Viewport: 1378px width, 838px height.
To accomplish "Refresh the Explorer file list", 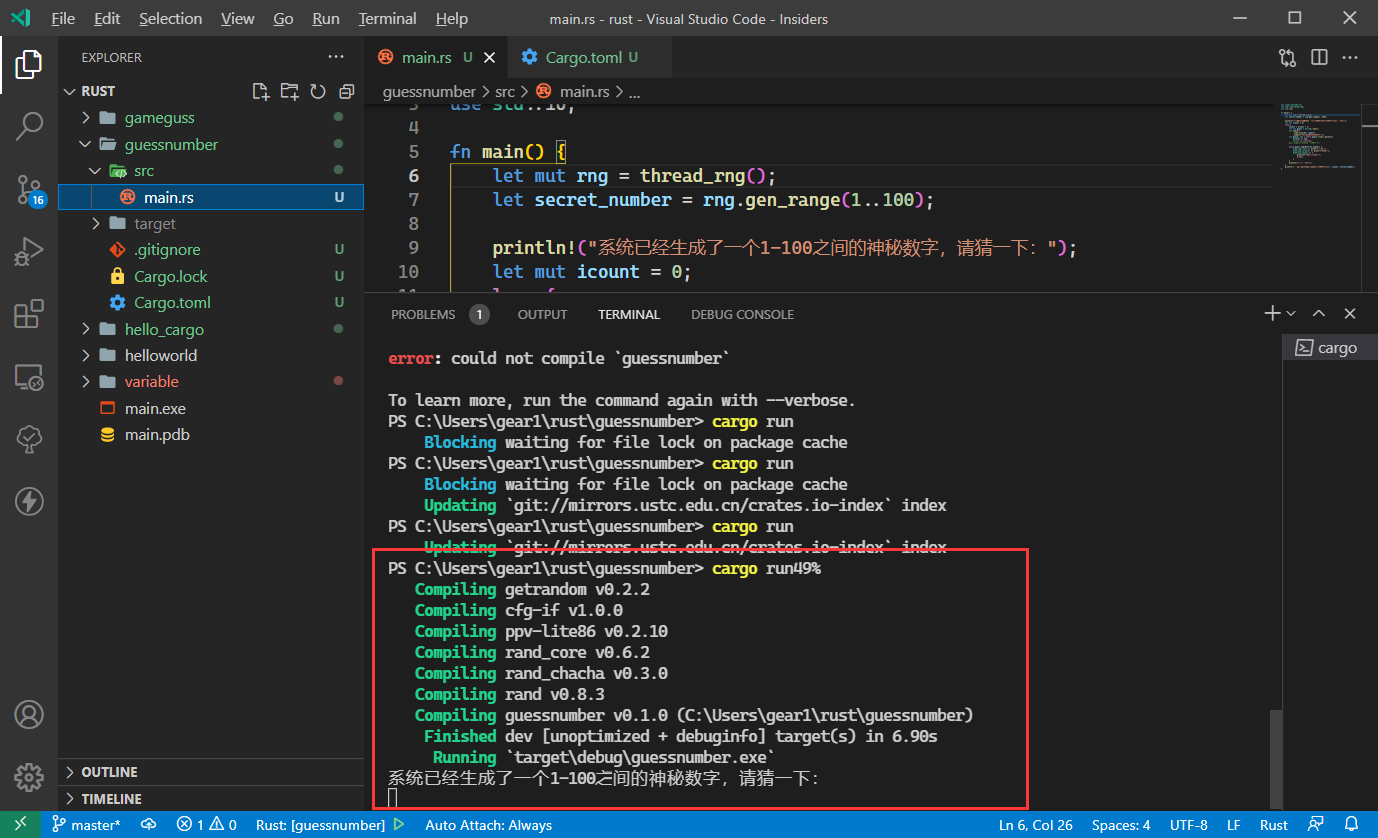I will pos(318,91).
